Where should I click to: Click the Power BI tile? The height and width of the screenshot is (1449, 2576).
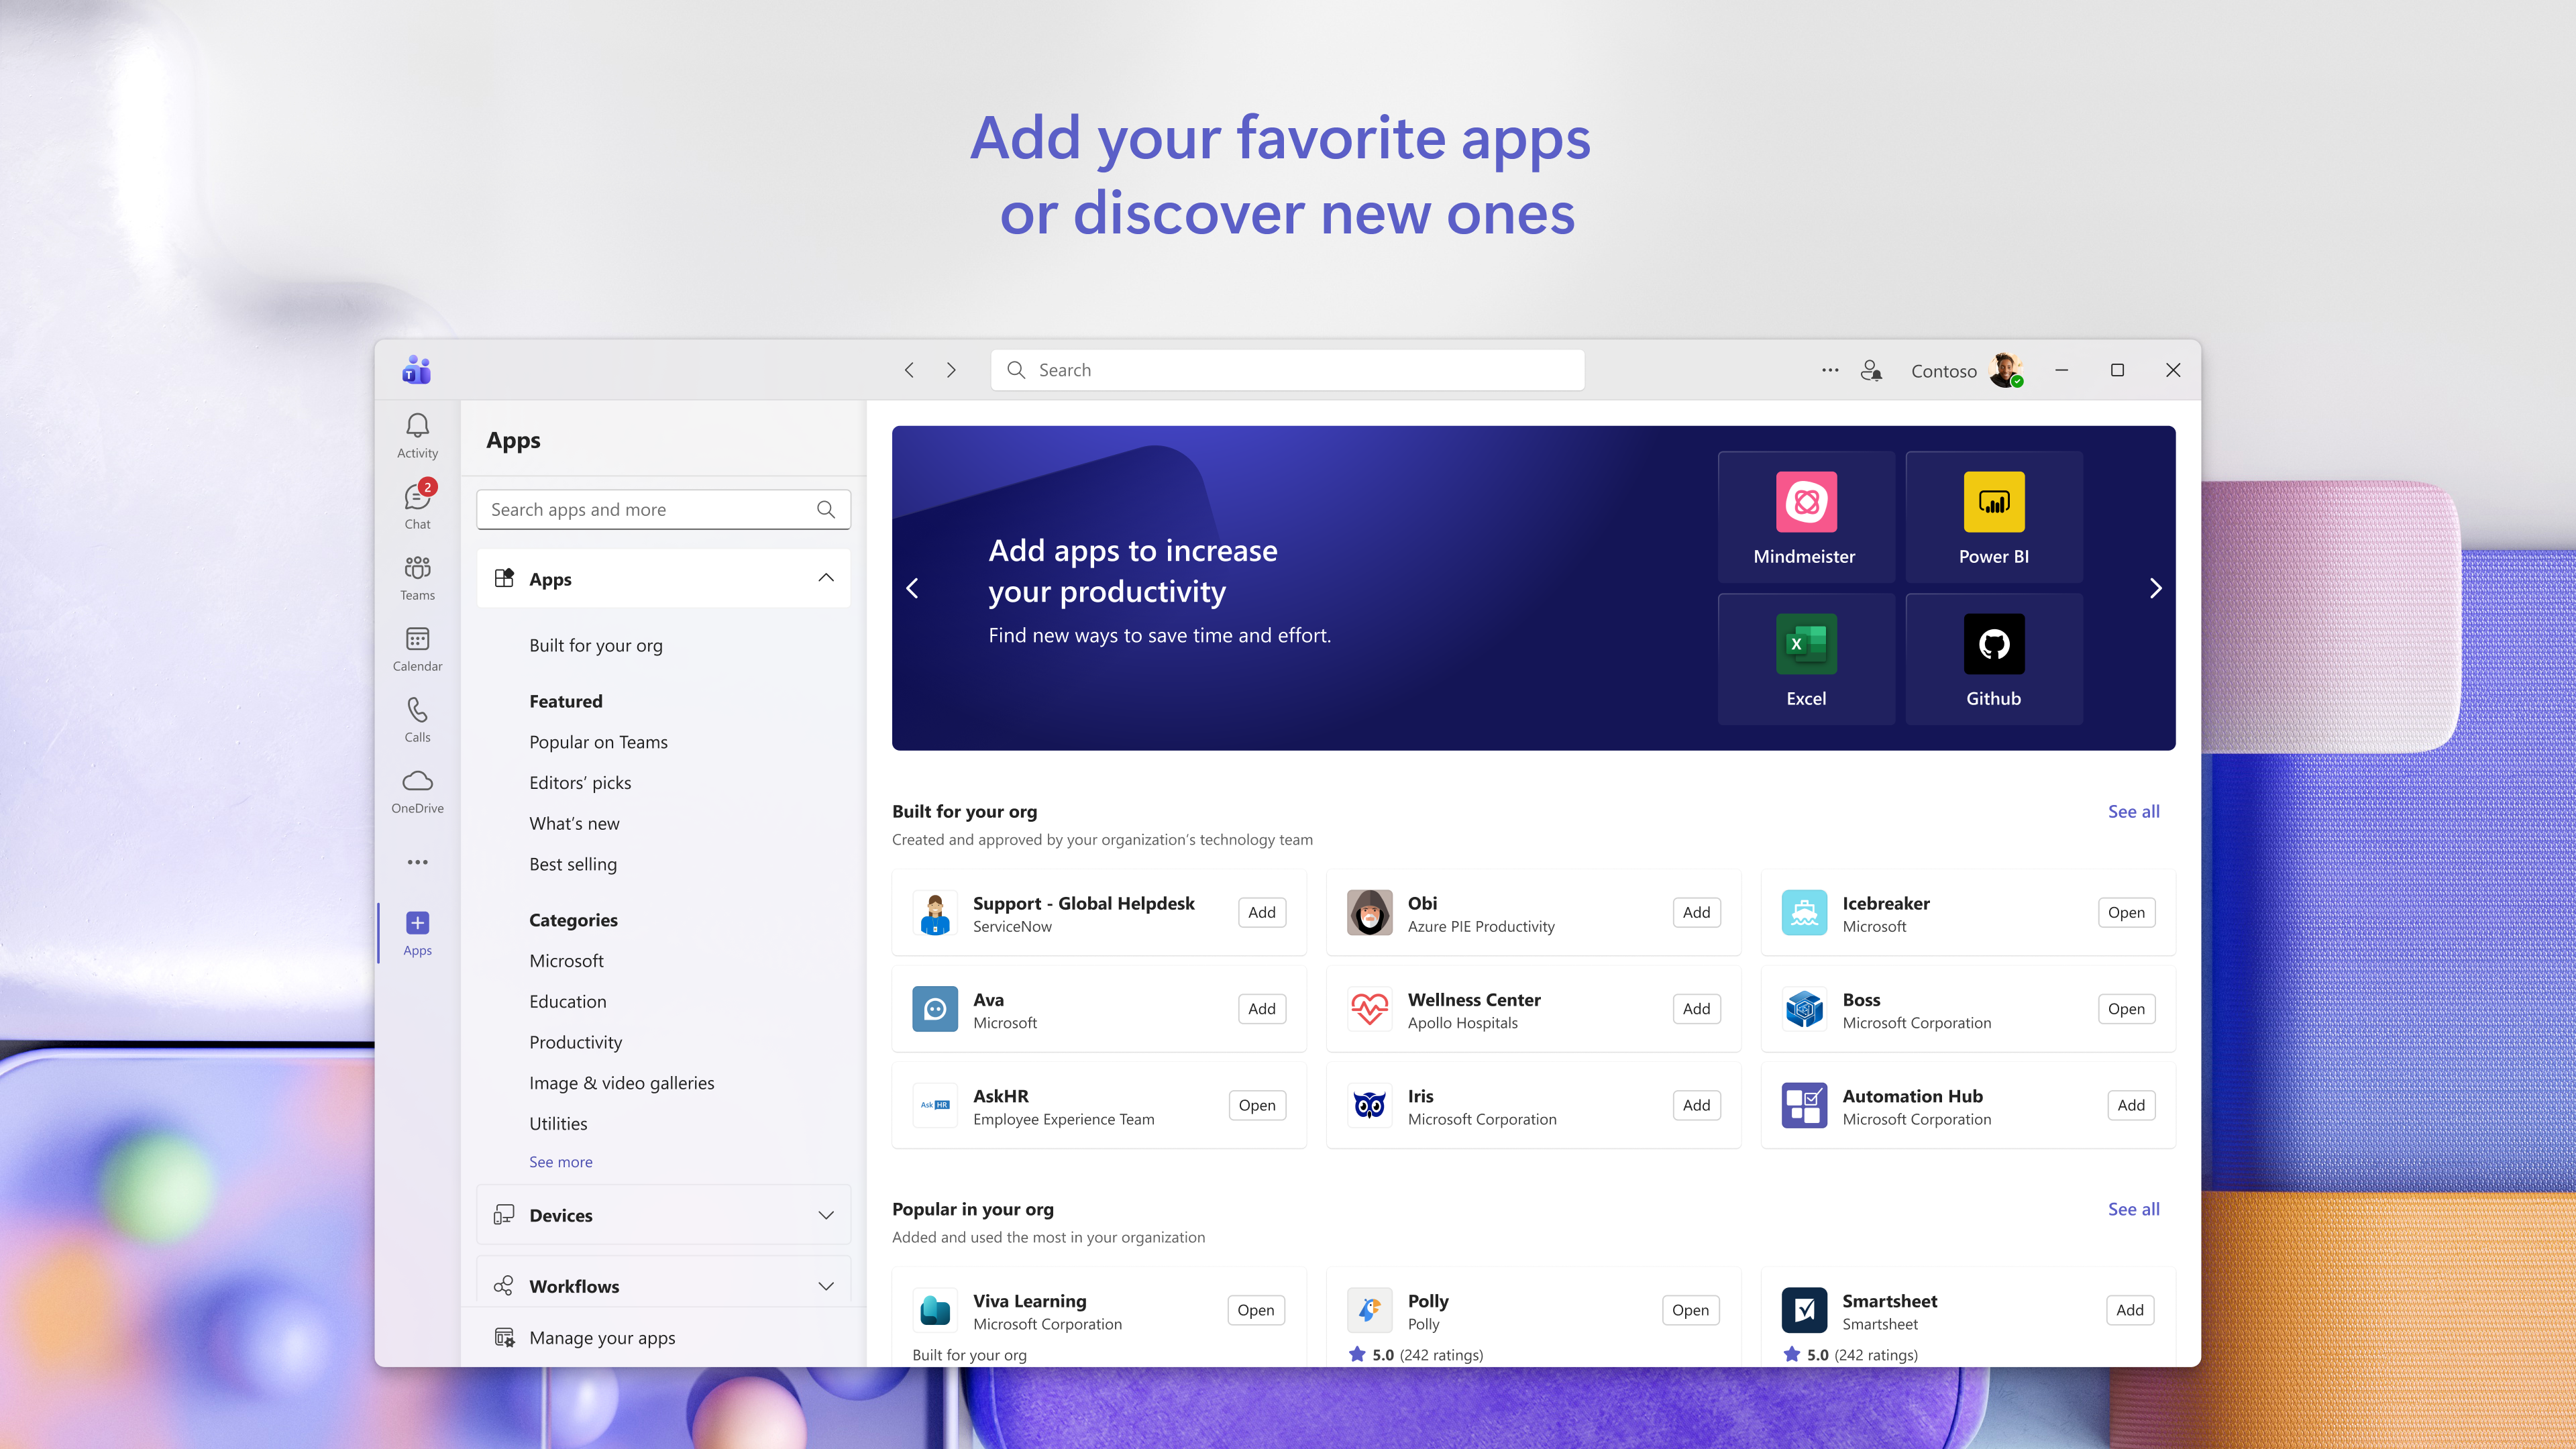(1993, 516)
